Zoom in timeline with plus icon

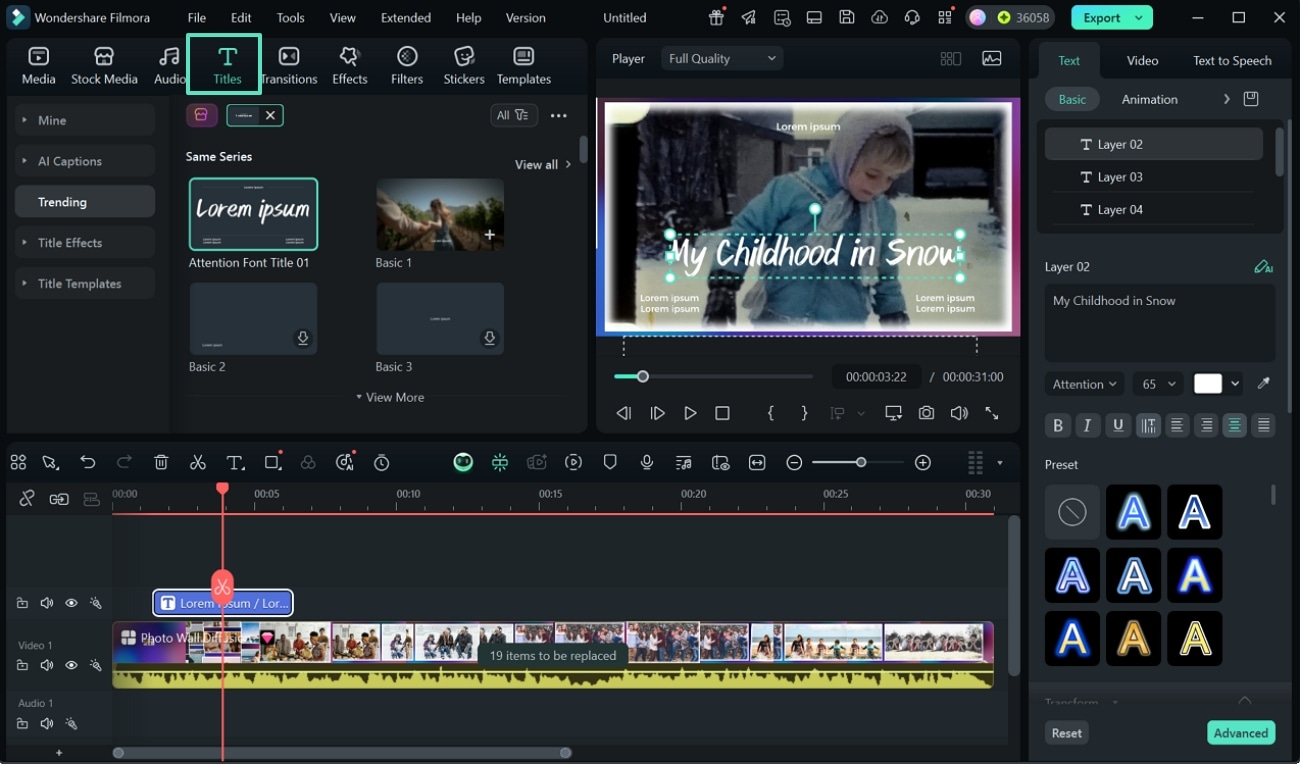pos(923,462)
